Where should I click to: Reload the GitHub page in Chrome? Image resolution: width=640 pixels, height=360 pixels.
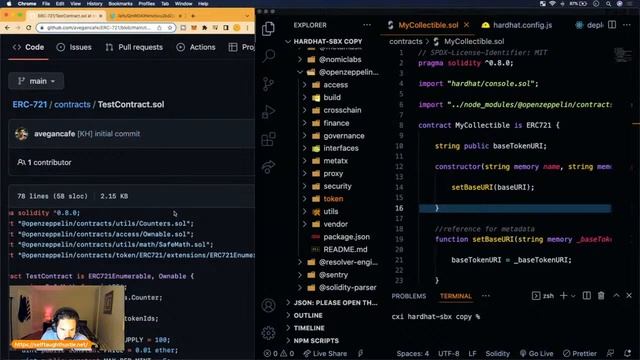click(28, 27)
